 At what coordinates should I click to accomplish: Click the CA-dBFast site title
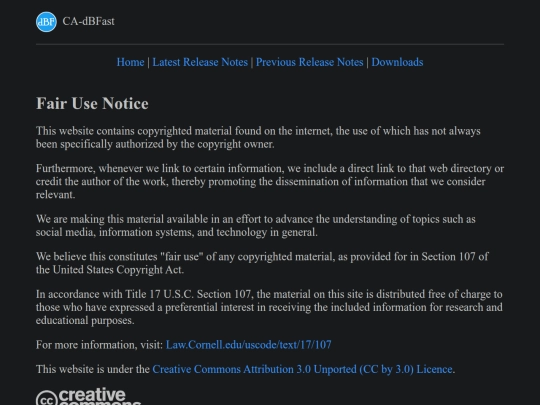pyautogui.click(x=89, y=21)
